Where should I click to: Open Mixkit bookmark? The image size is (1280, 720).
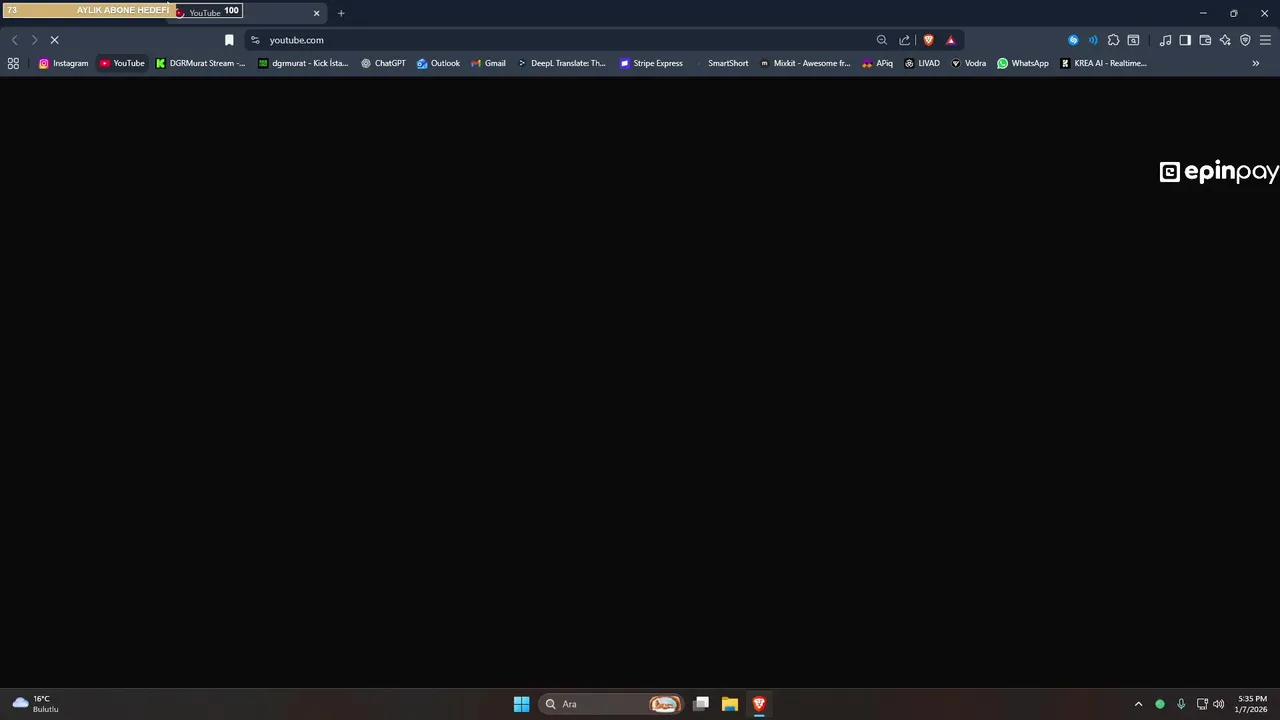pos(805,63)
